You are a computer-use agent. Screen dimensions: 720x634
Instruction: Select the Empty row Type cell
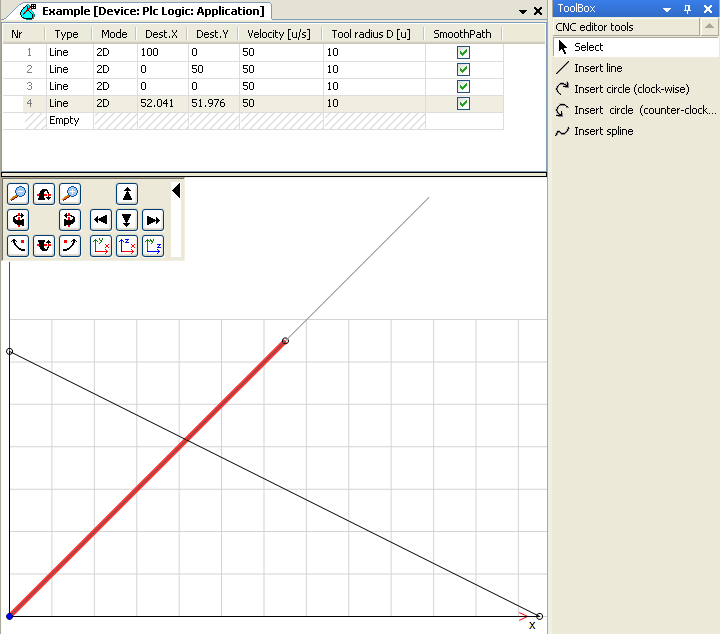70,120
